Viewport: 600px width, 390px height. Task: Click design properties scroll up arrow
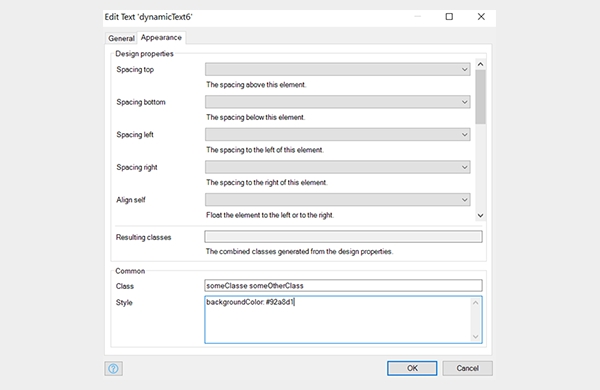[481, 64]
